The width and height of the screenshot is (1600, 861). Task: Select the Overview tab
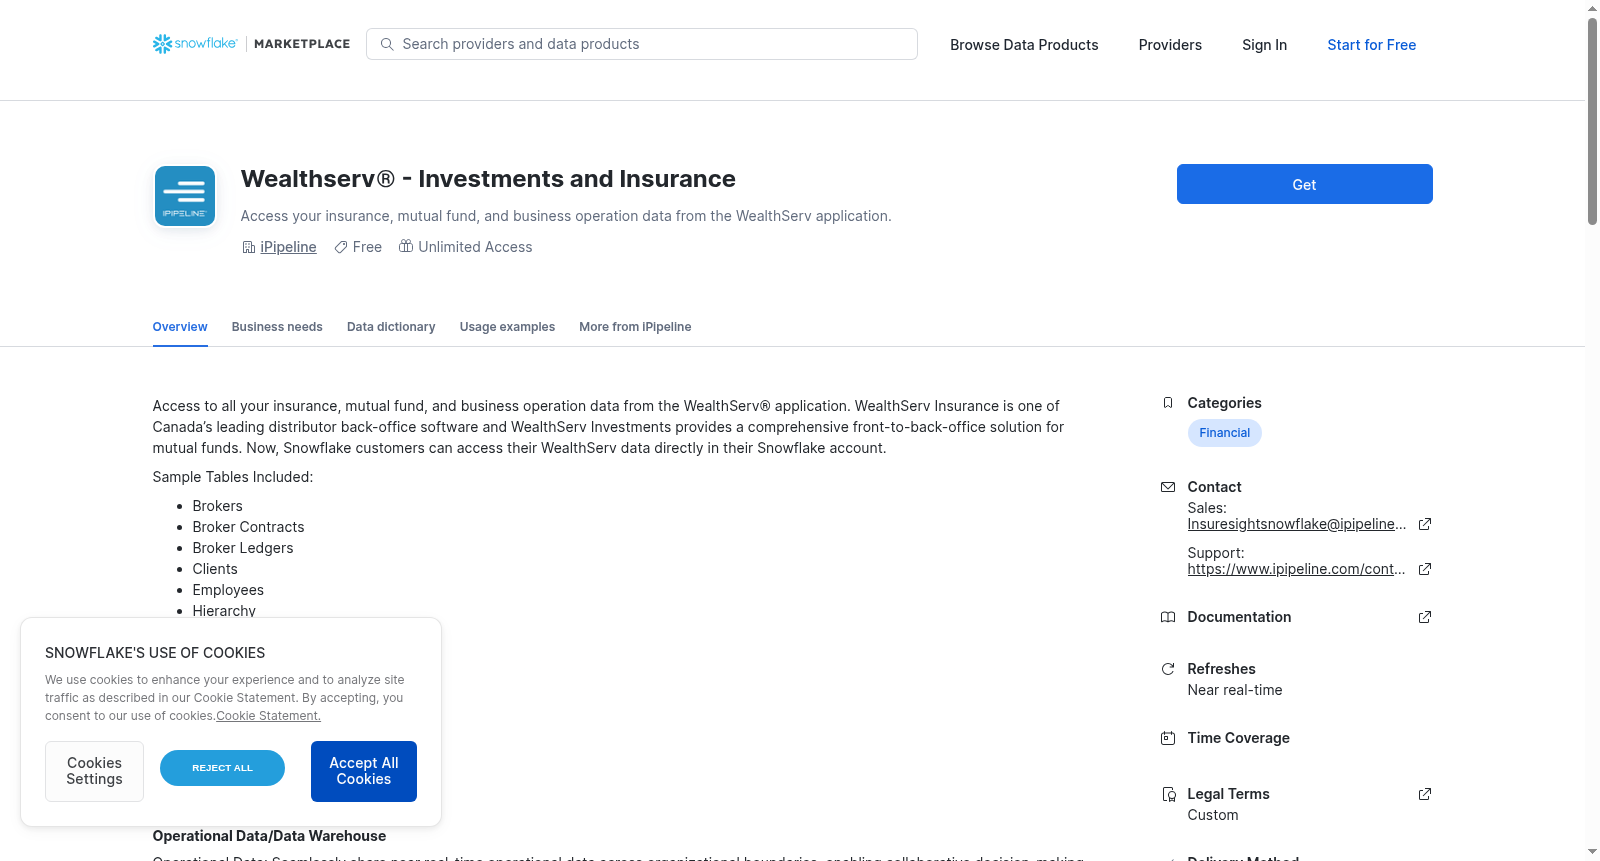[x=180, y=327]
